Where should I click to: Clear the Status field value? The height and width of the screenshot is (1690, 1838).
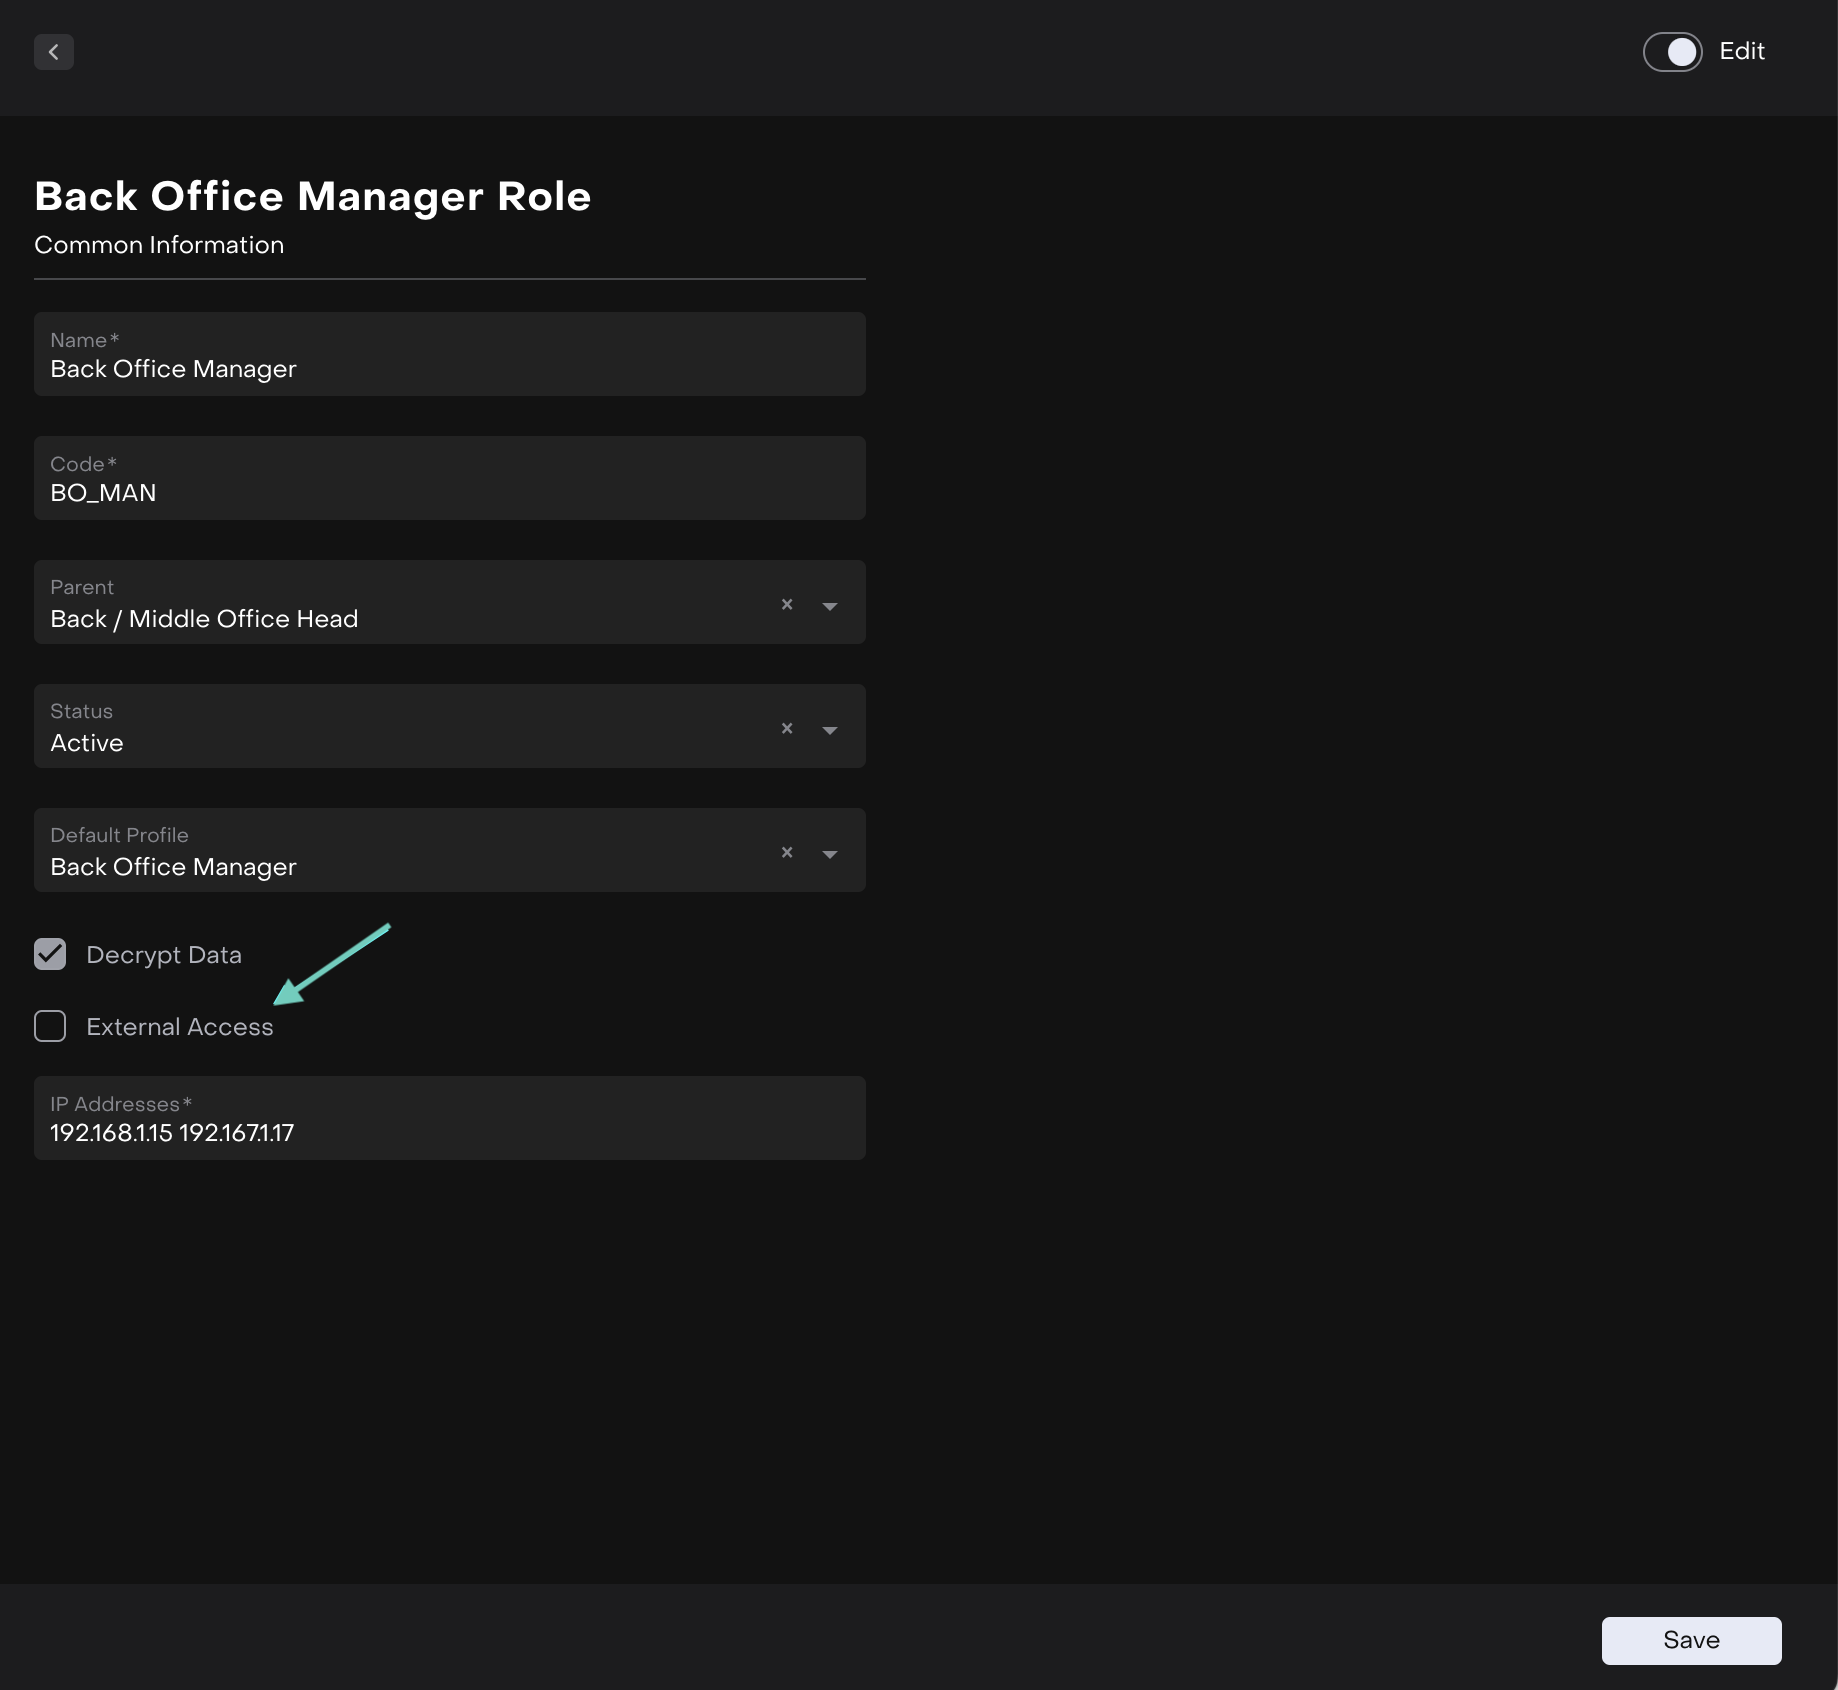coord(787,728)
